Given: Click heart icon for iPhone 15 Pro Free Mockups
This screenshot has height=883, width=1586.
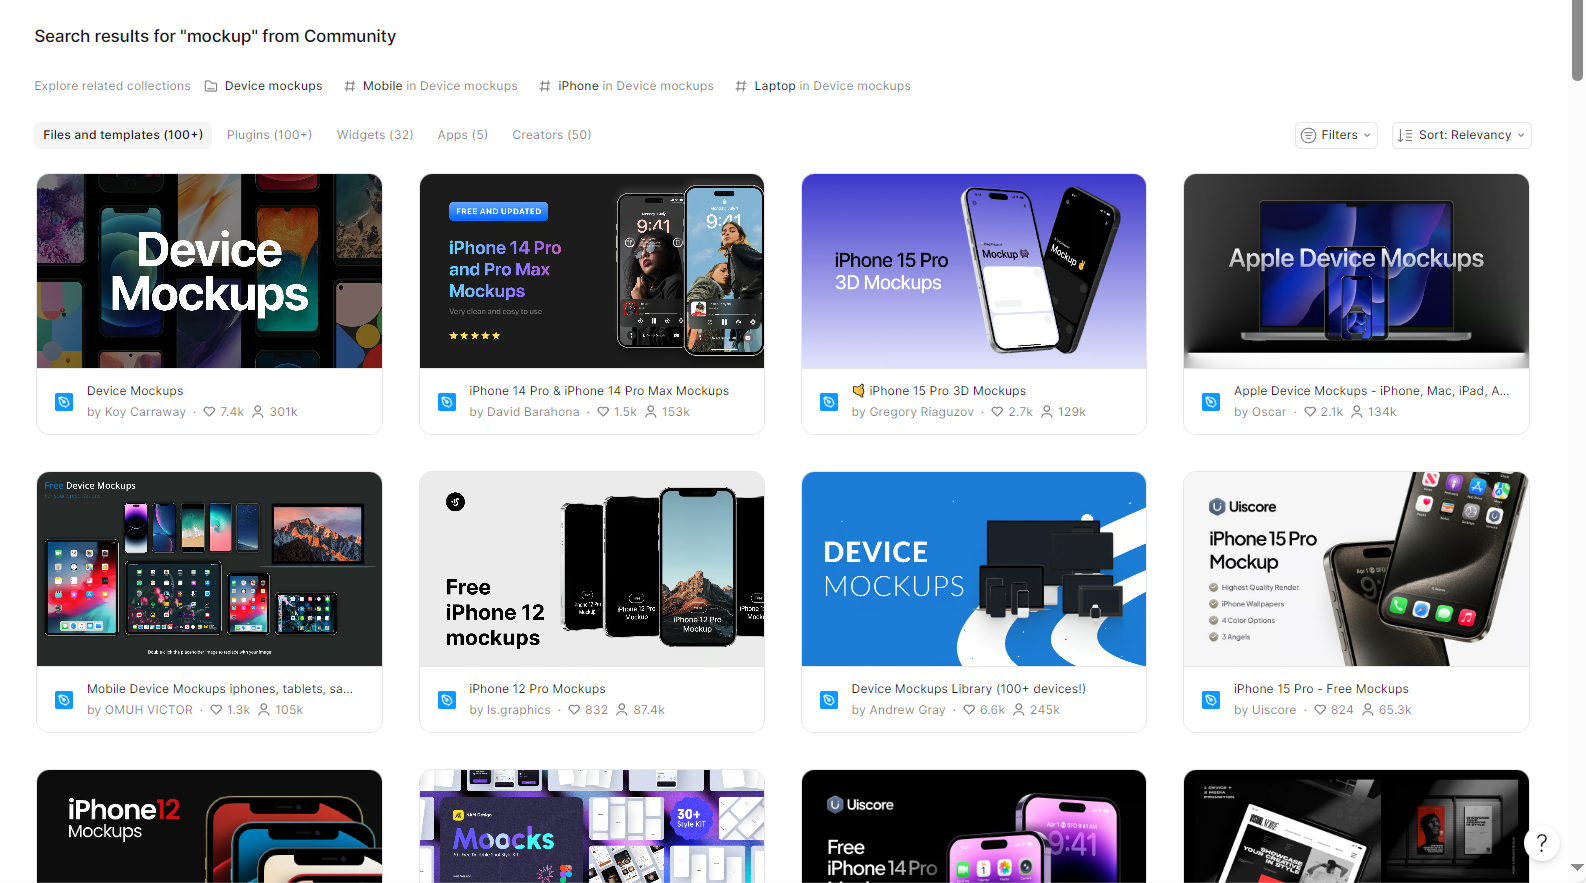Looking at the screenshot, I should [1320, 710].
